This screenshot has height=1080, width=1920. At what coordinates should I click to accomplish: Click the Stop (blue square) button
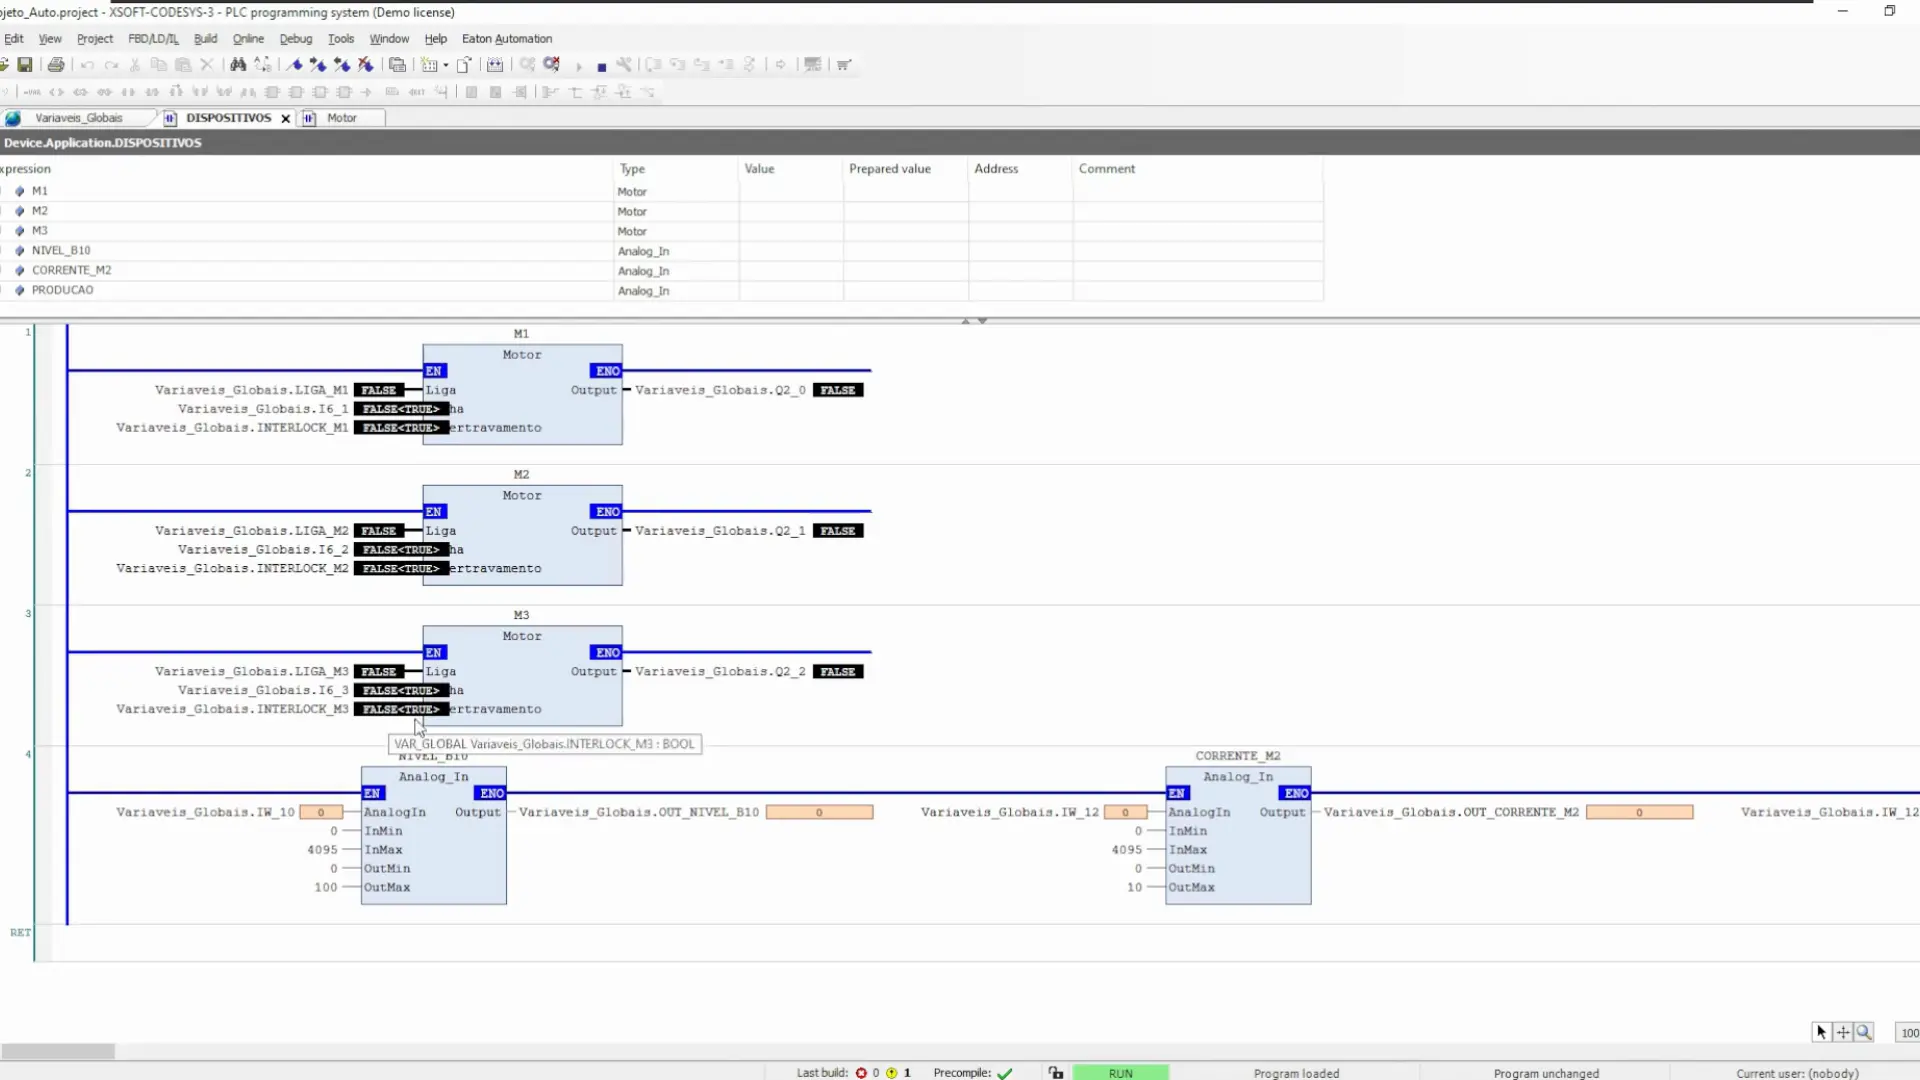coord(601,67)
